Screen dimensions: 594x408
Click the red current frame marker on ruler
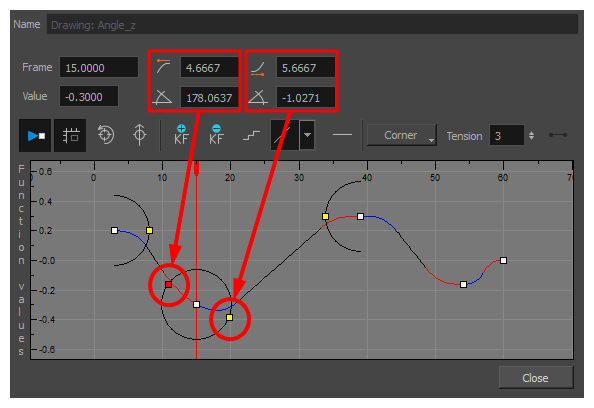pos(196,168)
